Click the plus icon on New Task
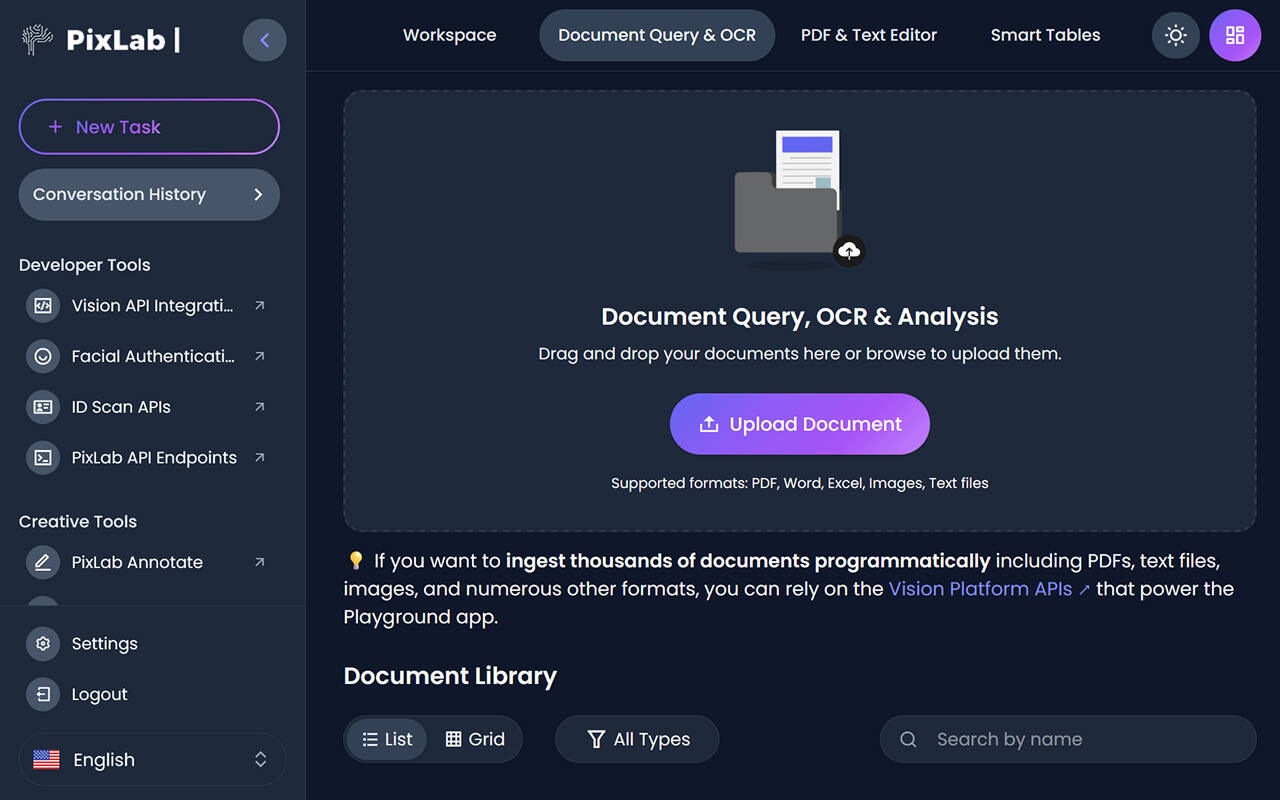Image resolution: width=1280 pixels, height=800 pixels. 55,127
